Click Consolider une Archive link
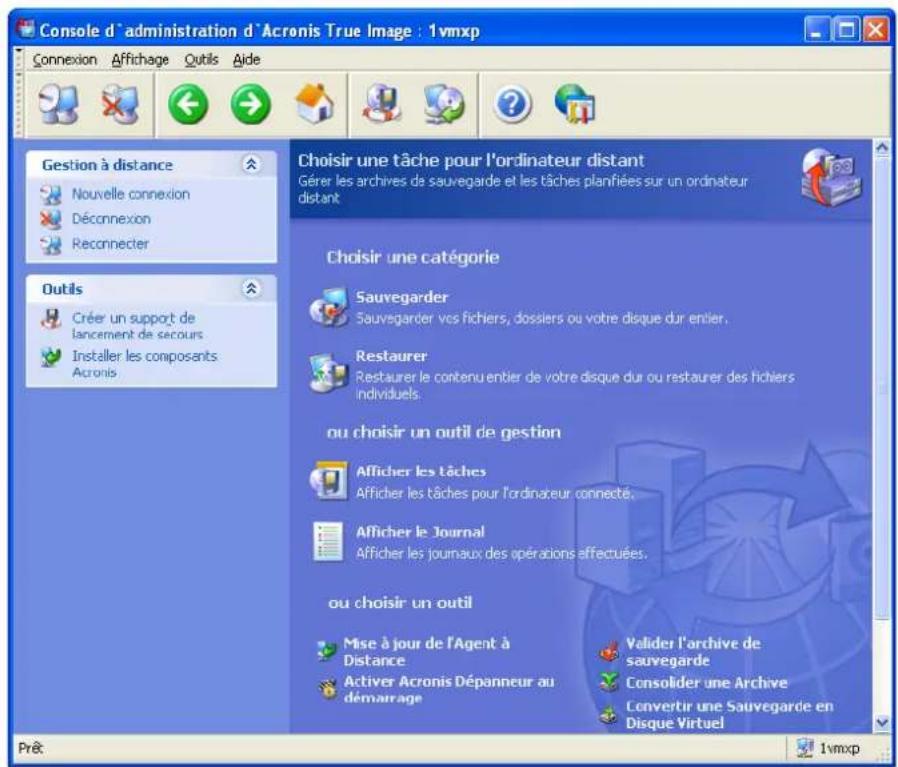 706,683
